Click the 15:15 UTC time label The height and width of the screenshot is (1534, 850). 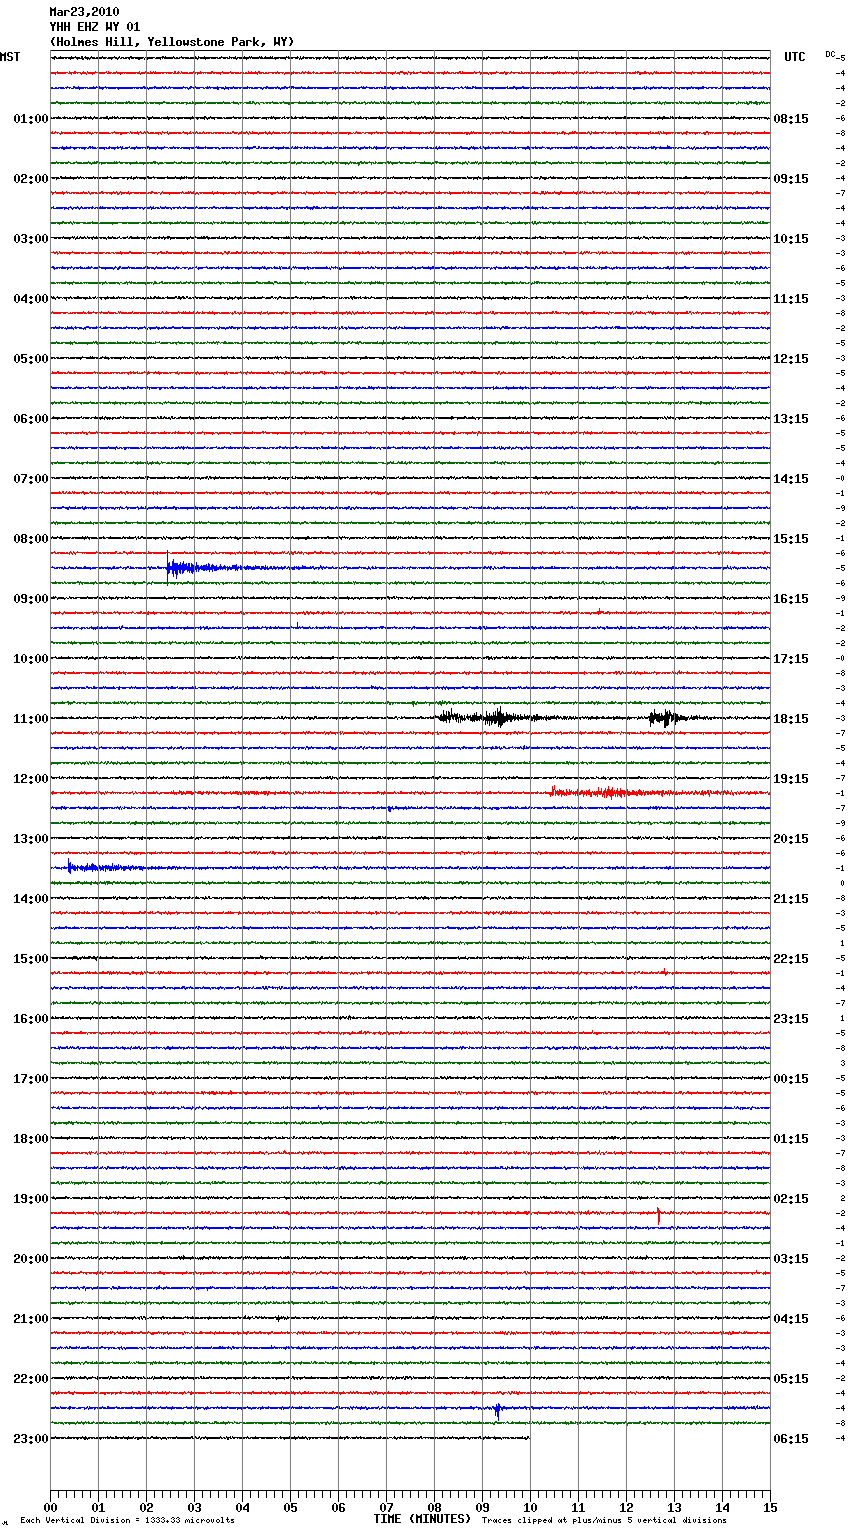click(791, 539)
